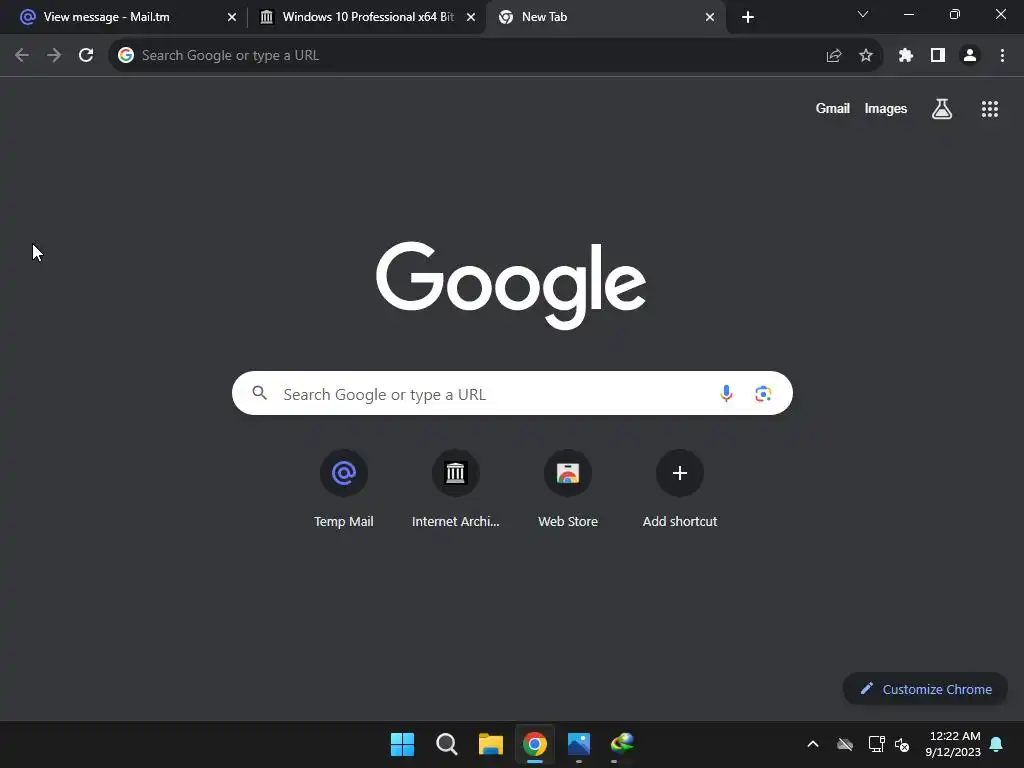Open Internet Download Manager taskbar icon

[622, 743]
